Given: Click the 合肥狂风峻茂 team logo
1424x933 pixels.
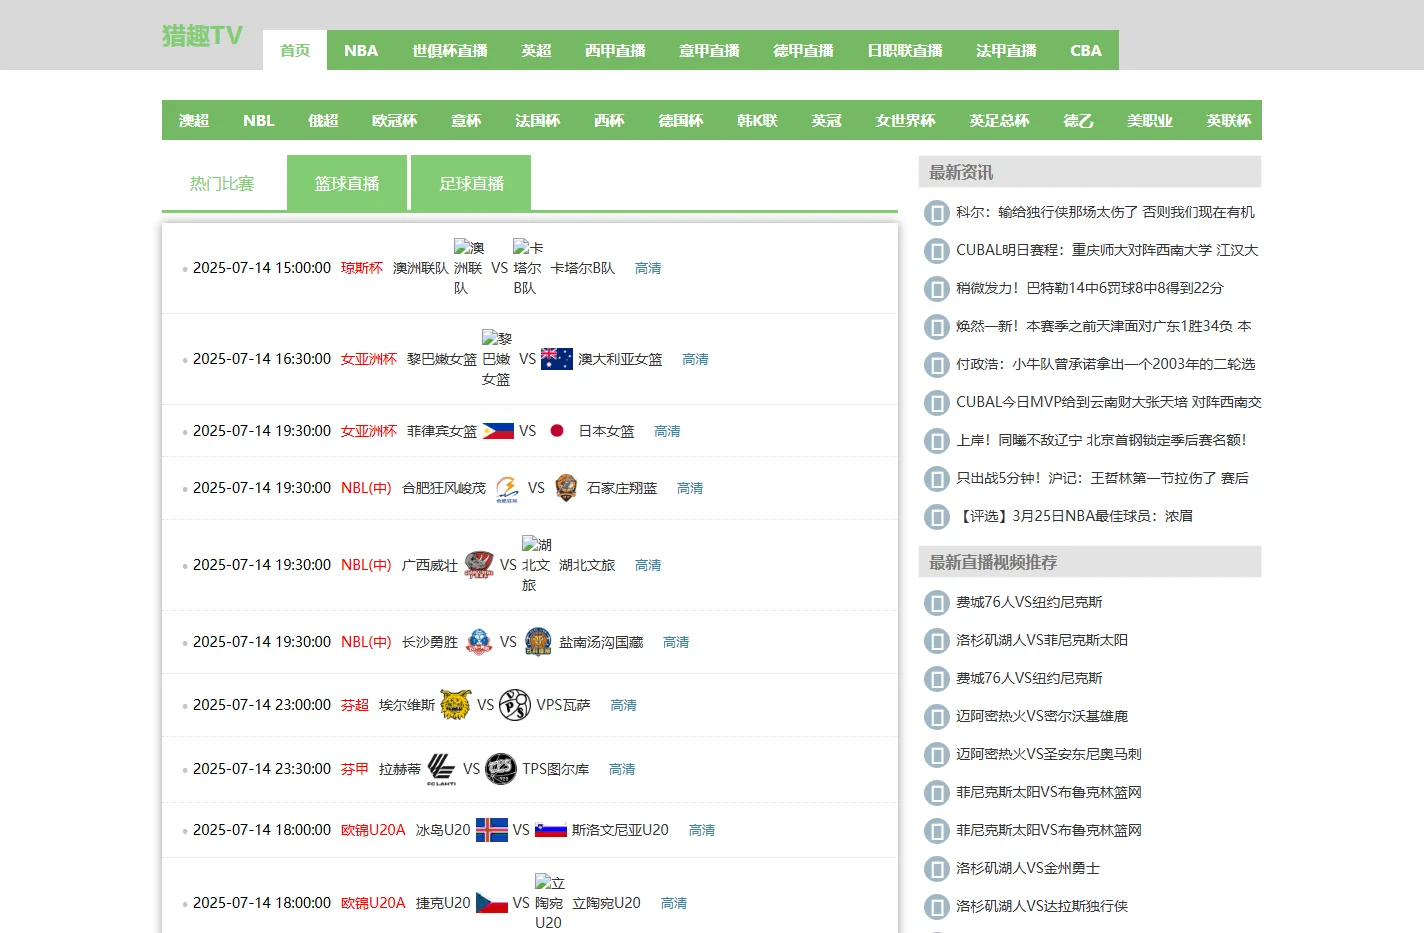Looking at the screenshot, I should (507, 488).
